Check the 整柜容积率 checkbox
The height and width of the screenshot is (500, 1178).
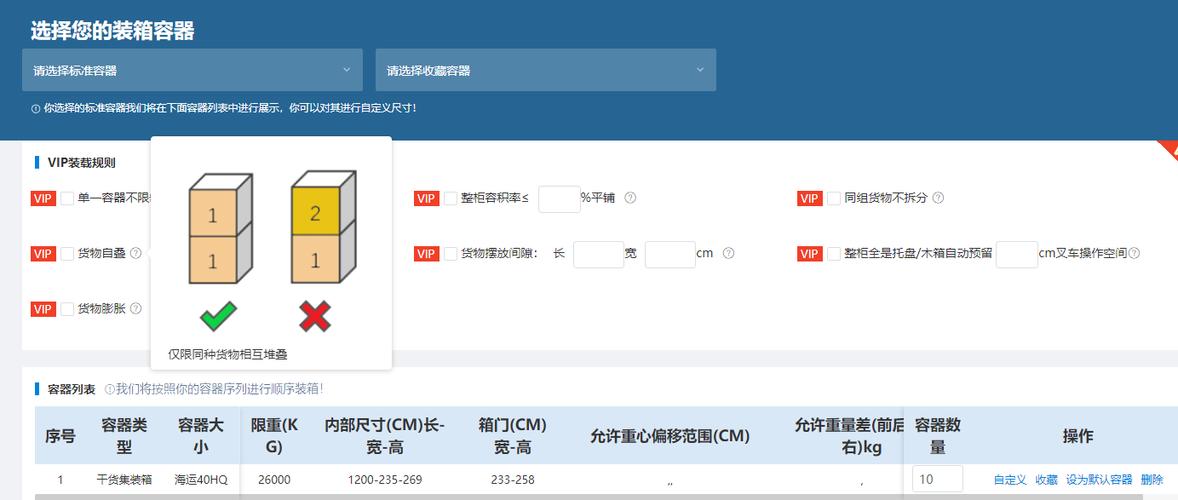(x=451, y=199)
